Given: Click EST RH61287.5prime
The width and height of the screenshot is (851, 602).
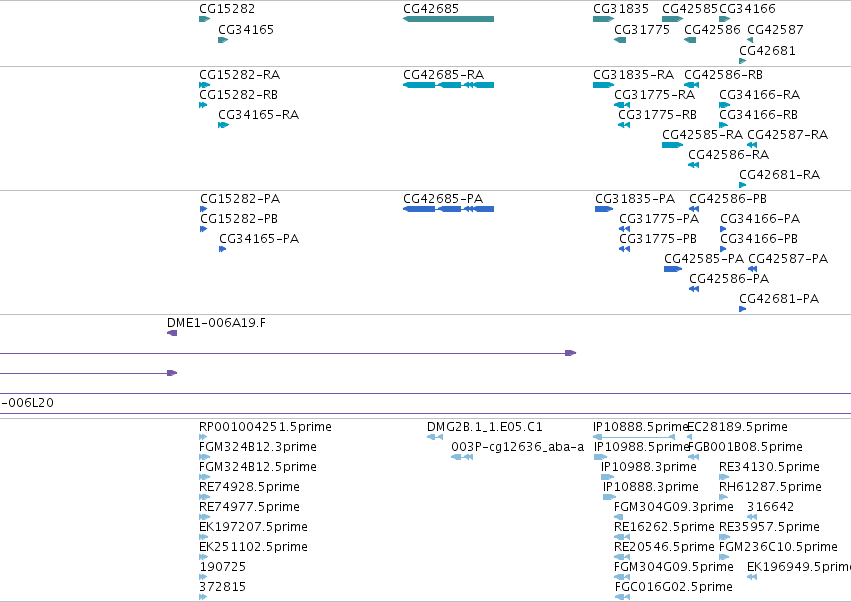Looking at the screenshot, I should (770, 487).
